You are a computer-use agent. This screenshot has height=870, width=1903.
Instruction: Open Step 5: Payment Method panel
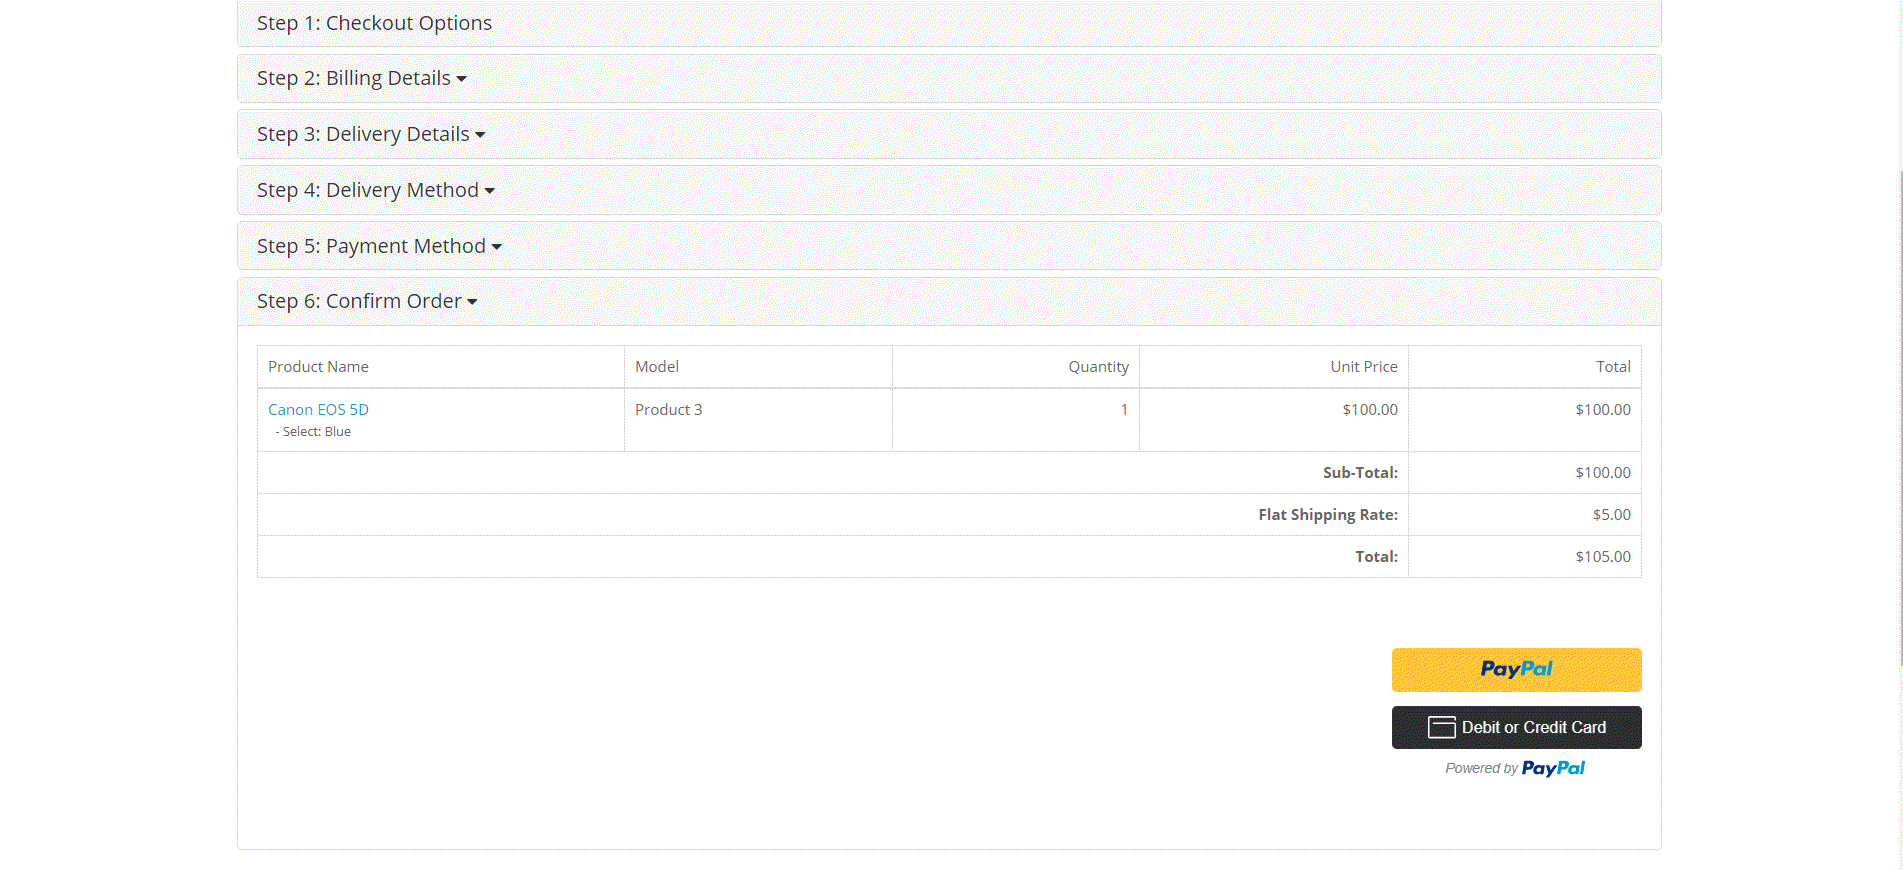[379, 246]
